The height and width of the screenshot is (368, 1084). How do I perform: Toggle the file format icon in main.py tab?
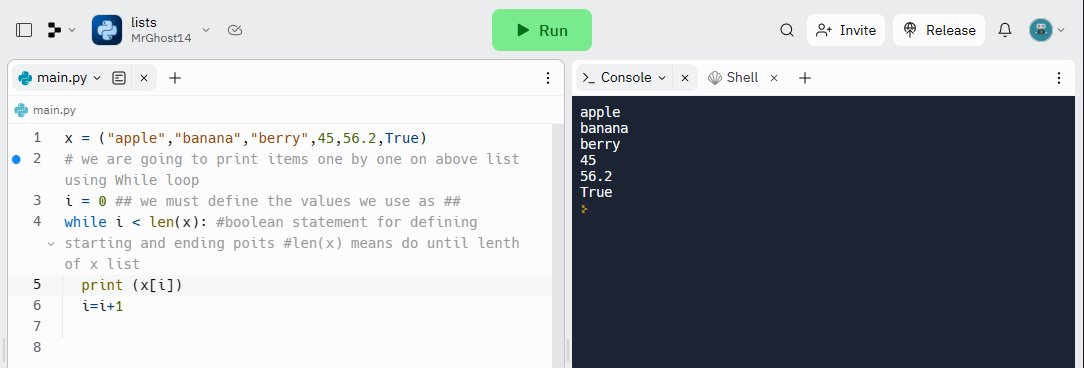pyautogui.click(x=119, y=78)
